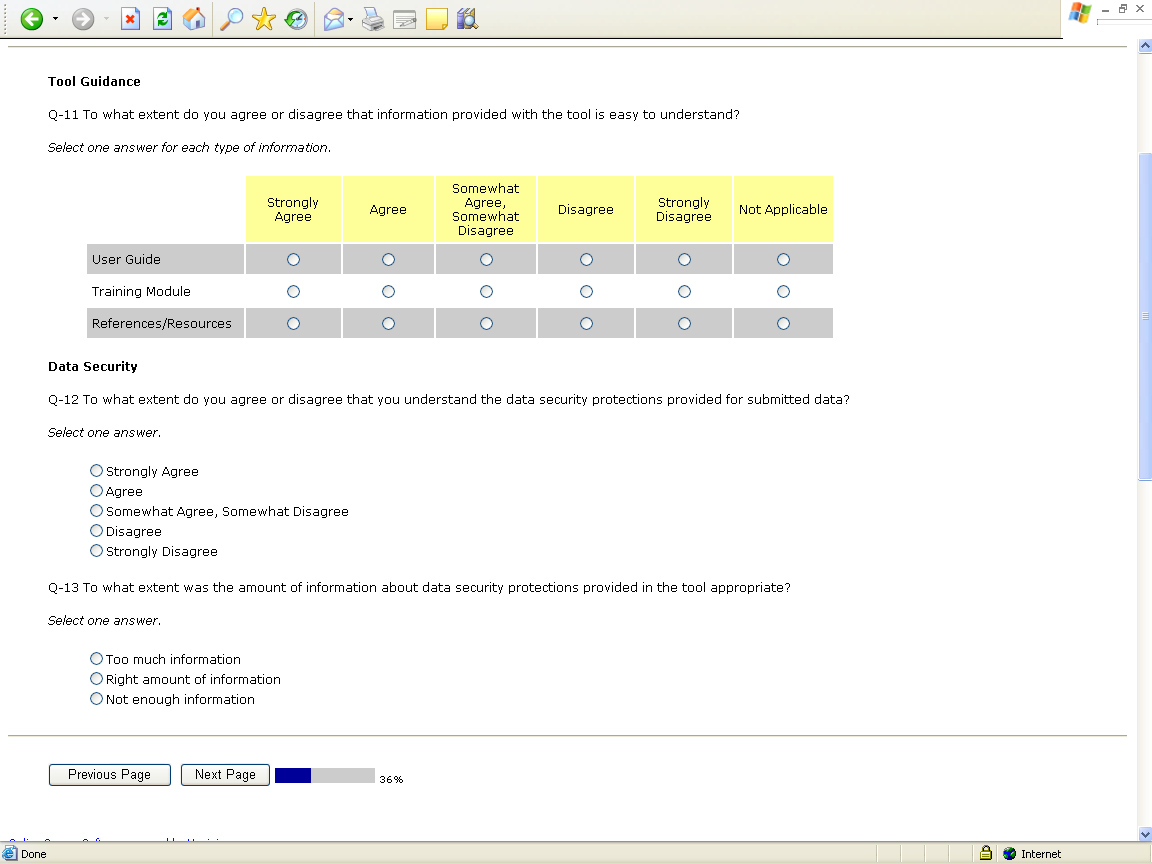Click the Previous Page button

pos(109,775)
